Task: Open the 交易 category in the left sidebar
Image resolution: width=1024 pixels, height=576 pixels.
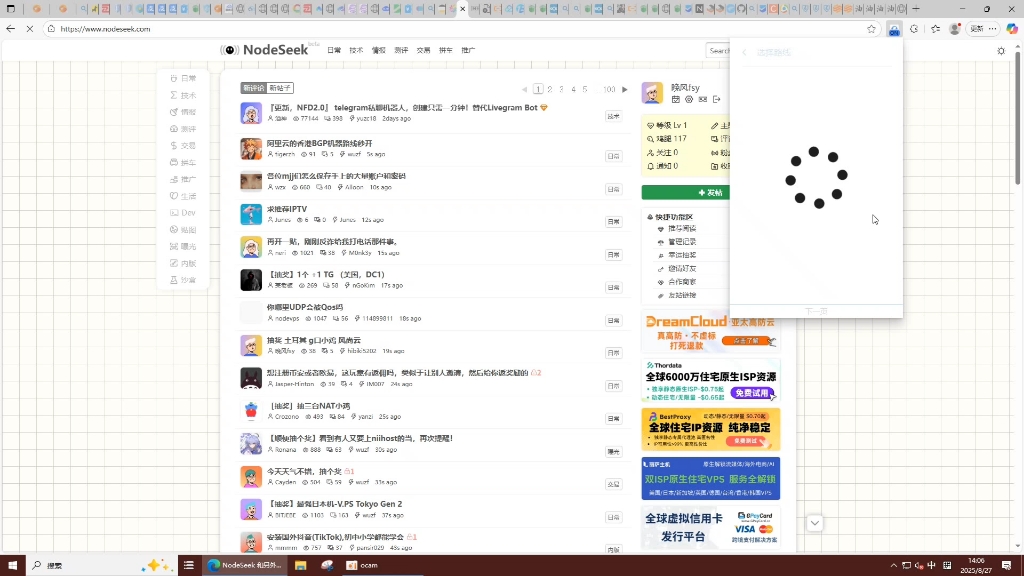Action: tap(184, 146)
